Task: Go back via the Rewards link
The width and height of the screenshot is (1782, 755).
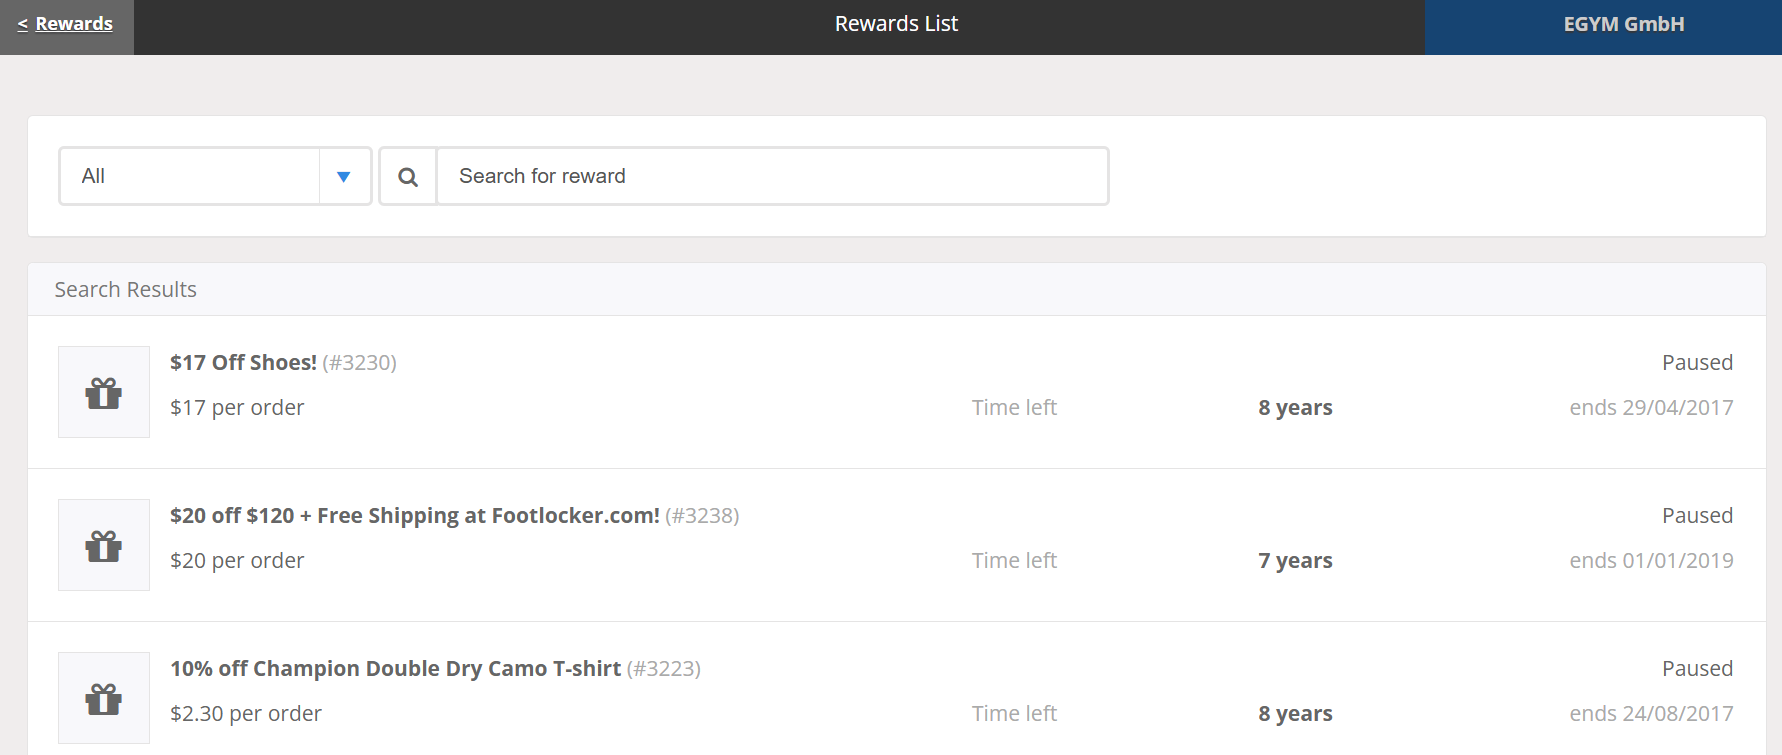Action: (x=66, y=24)
